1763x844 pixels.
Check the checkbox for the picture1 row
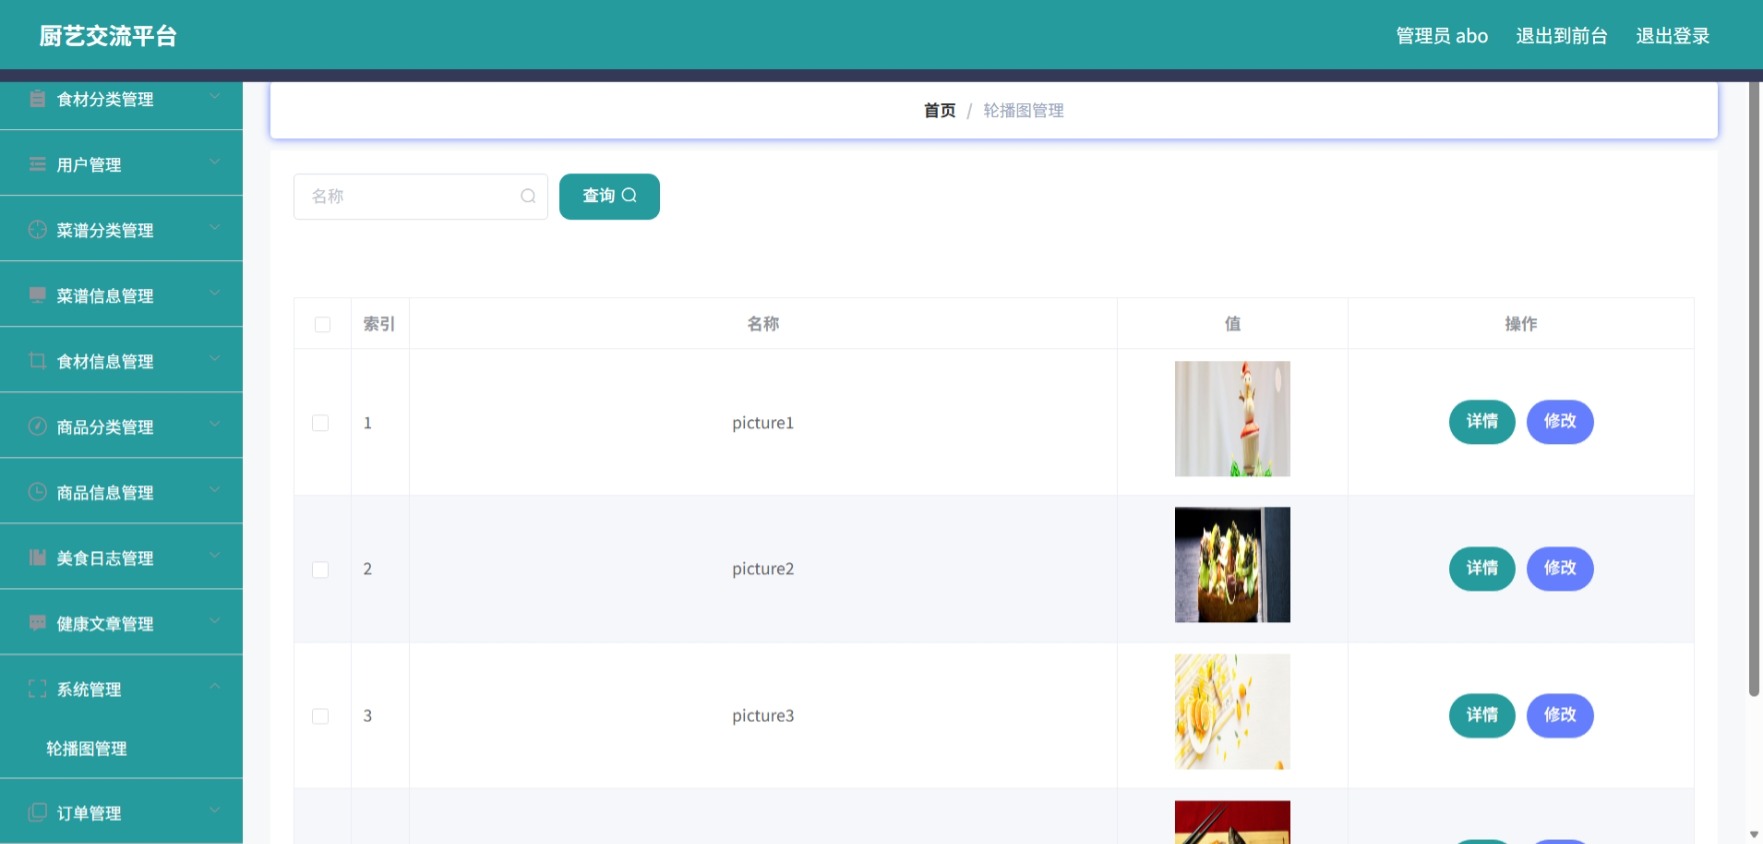320,423
